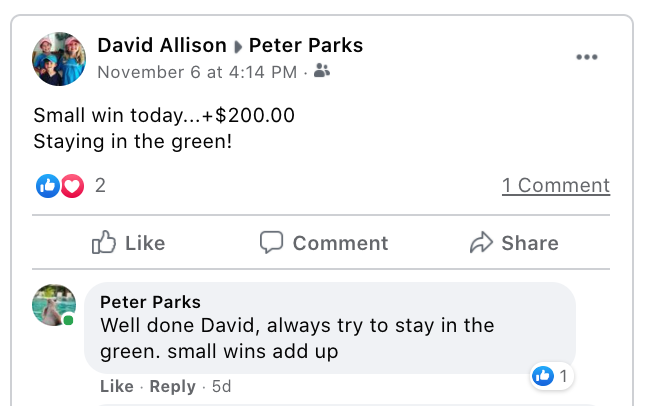Screen dimensions: 648x406
Task: Open the November 6 at 4:14 PM timestamp
Action: click(x=197, y=71)
